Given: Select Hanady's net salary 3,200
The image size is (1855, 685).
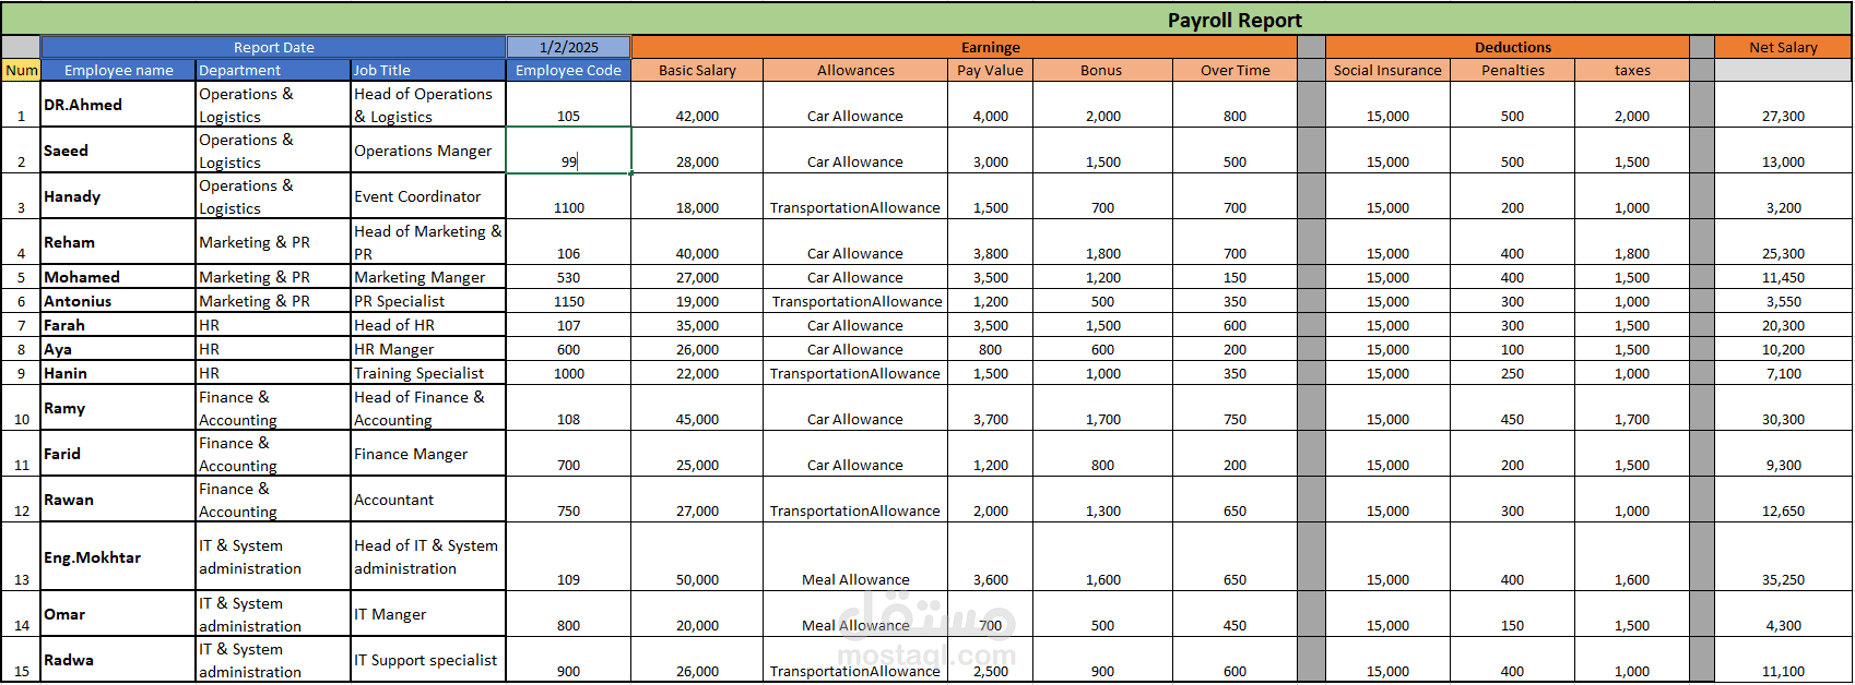Looking at the screenshot, I should pyautogui.click(x=1783, y=196).
